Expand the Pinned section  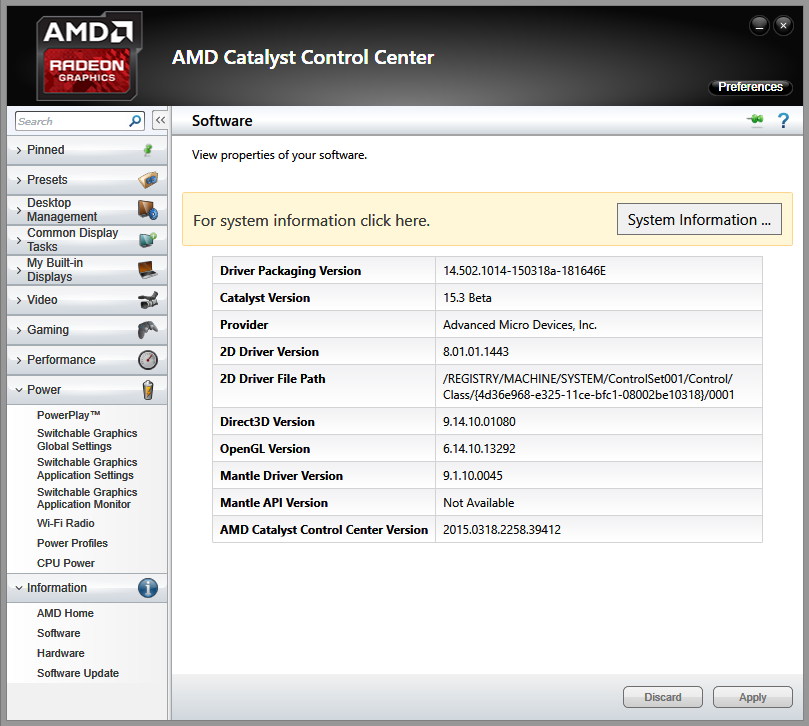tap(87, 150)
